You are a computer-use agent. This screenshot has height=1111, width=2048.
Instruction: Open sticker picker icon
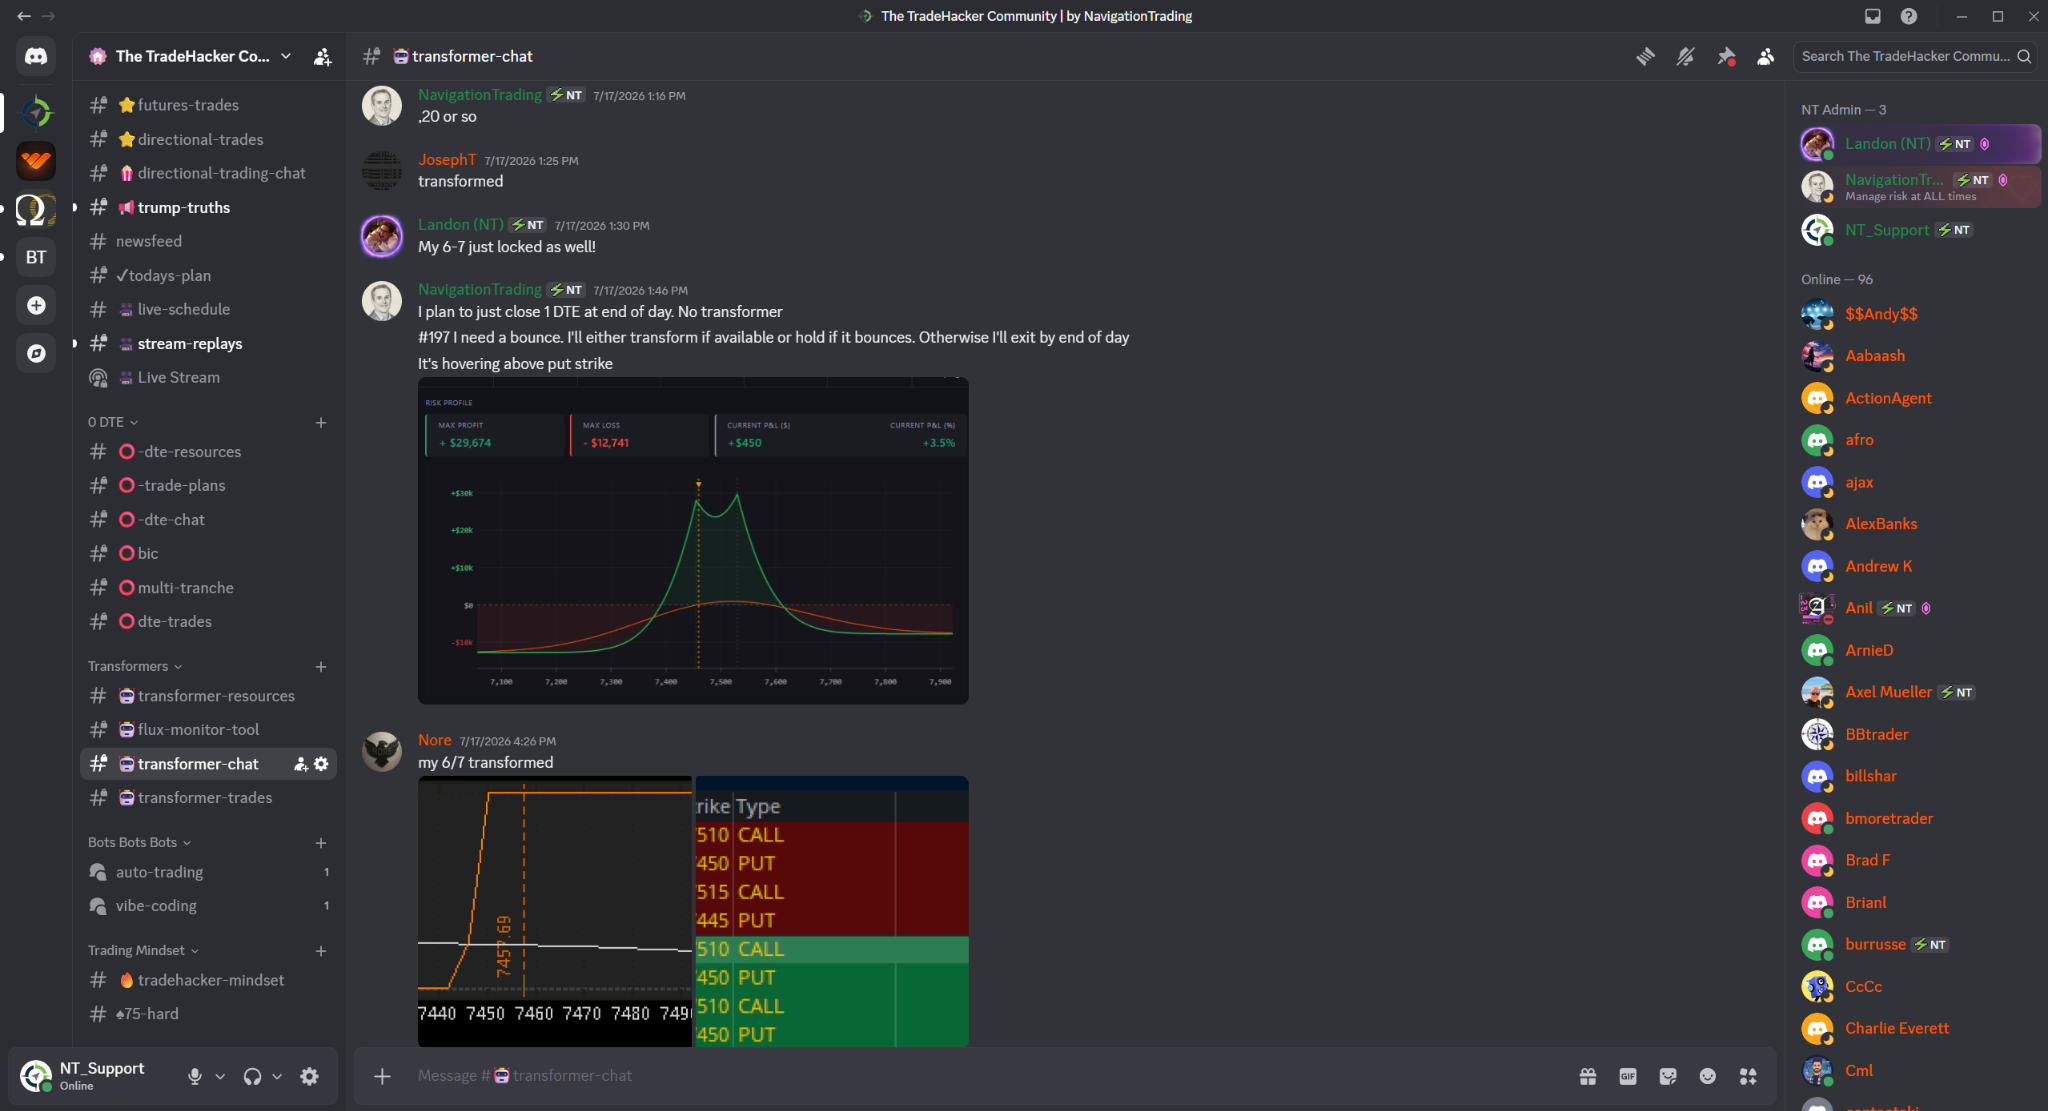coord(1668,1076)
